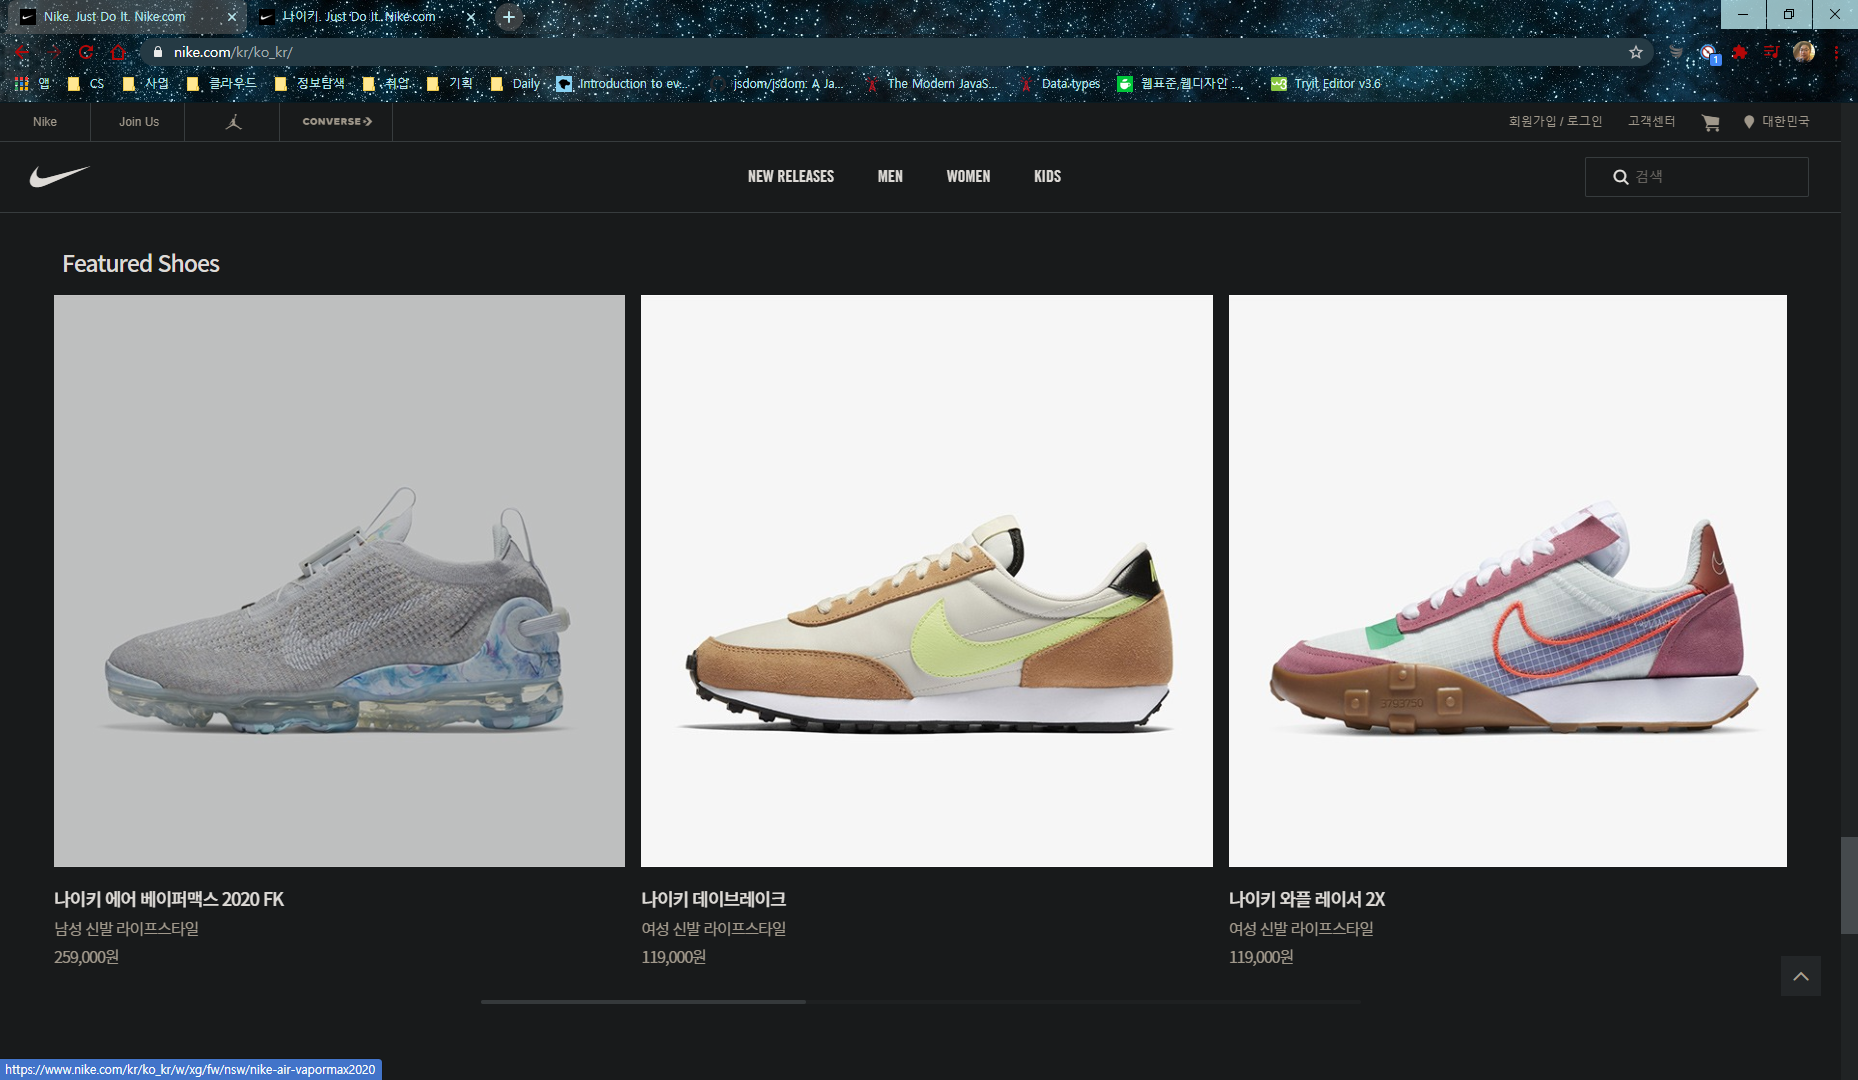Open the CONVERSE link
Image resolution: width=1858 pixels, height=1080 pixels.
pyautogui.click(x=337, y=122)
